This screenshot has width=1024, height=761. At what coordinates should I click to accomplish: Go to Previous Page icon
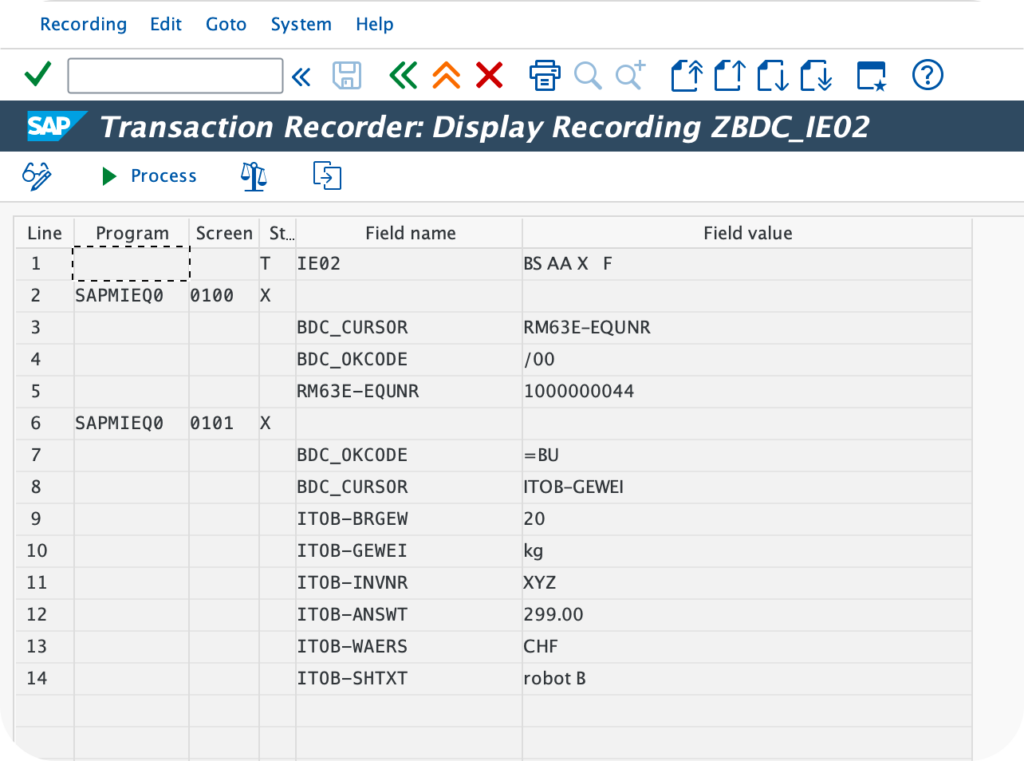click(x=730, y=75)
